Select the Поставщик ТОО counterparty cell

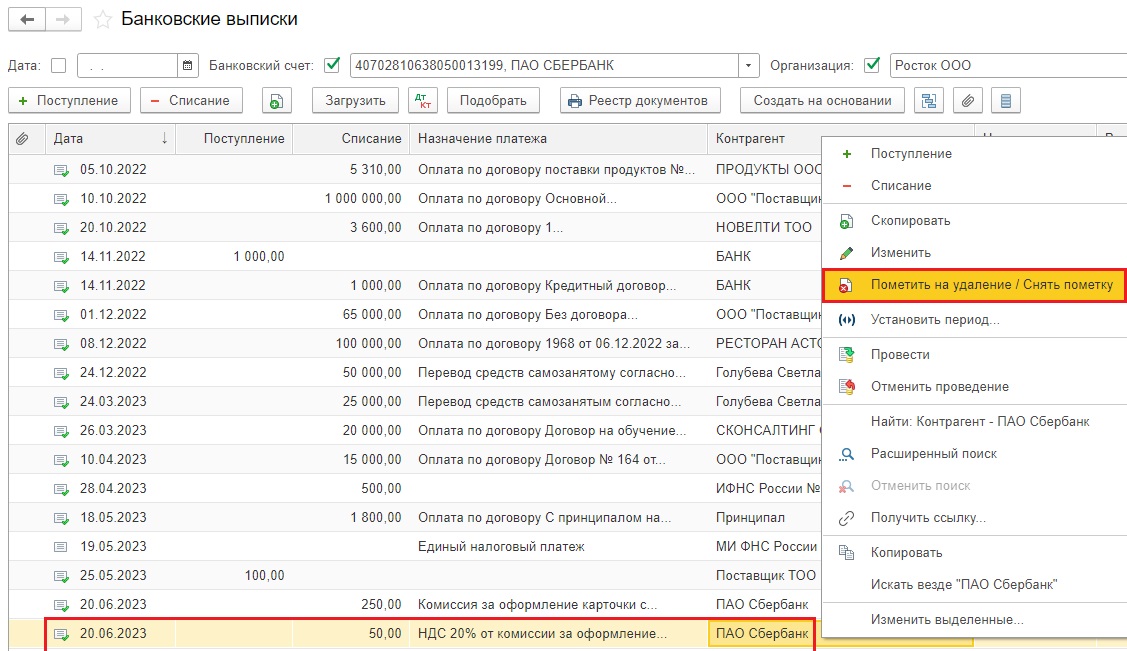pyautogui.click(x=765, y=576)
